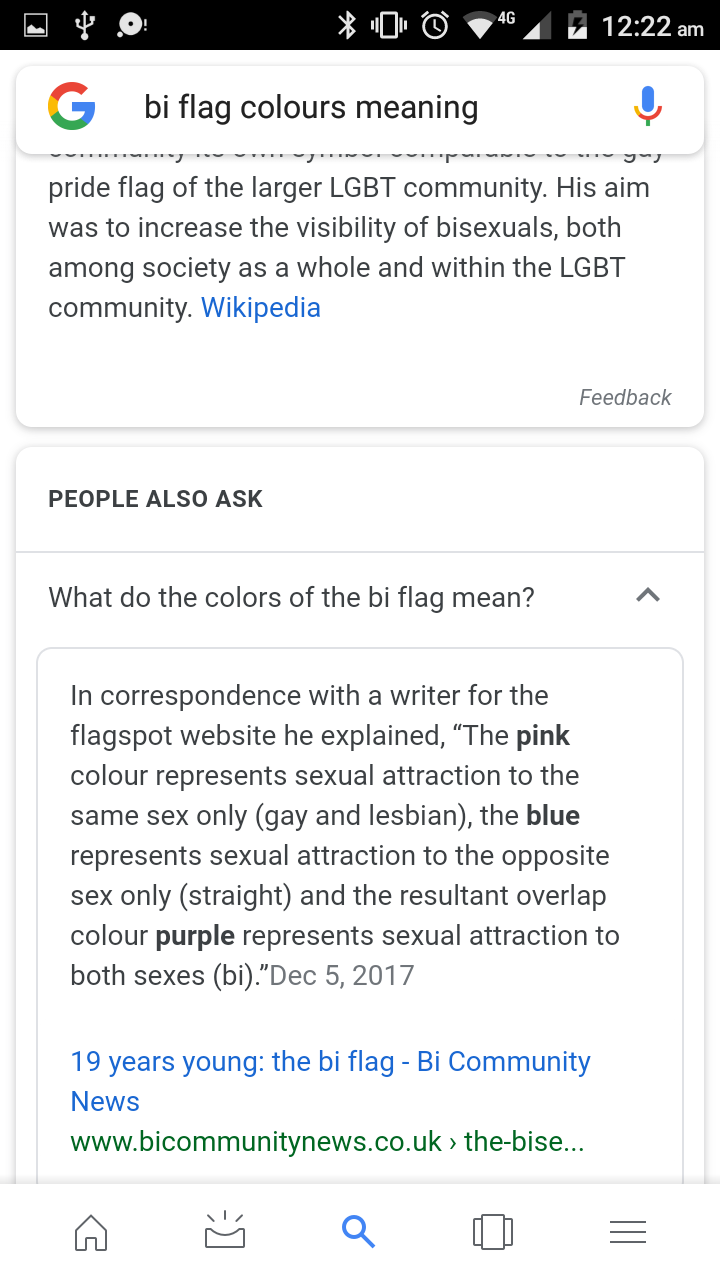The image size is (720, 1280).
Task: Tap the Wi-Fi status icon
Action: coord(480,25)
